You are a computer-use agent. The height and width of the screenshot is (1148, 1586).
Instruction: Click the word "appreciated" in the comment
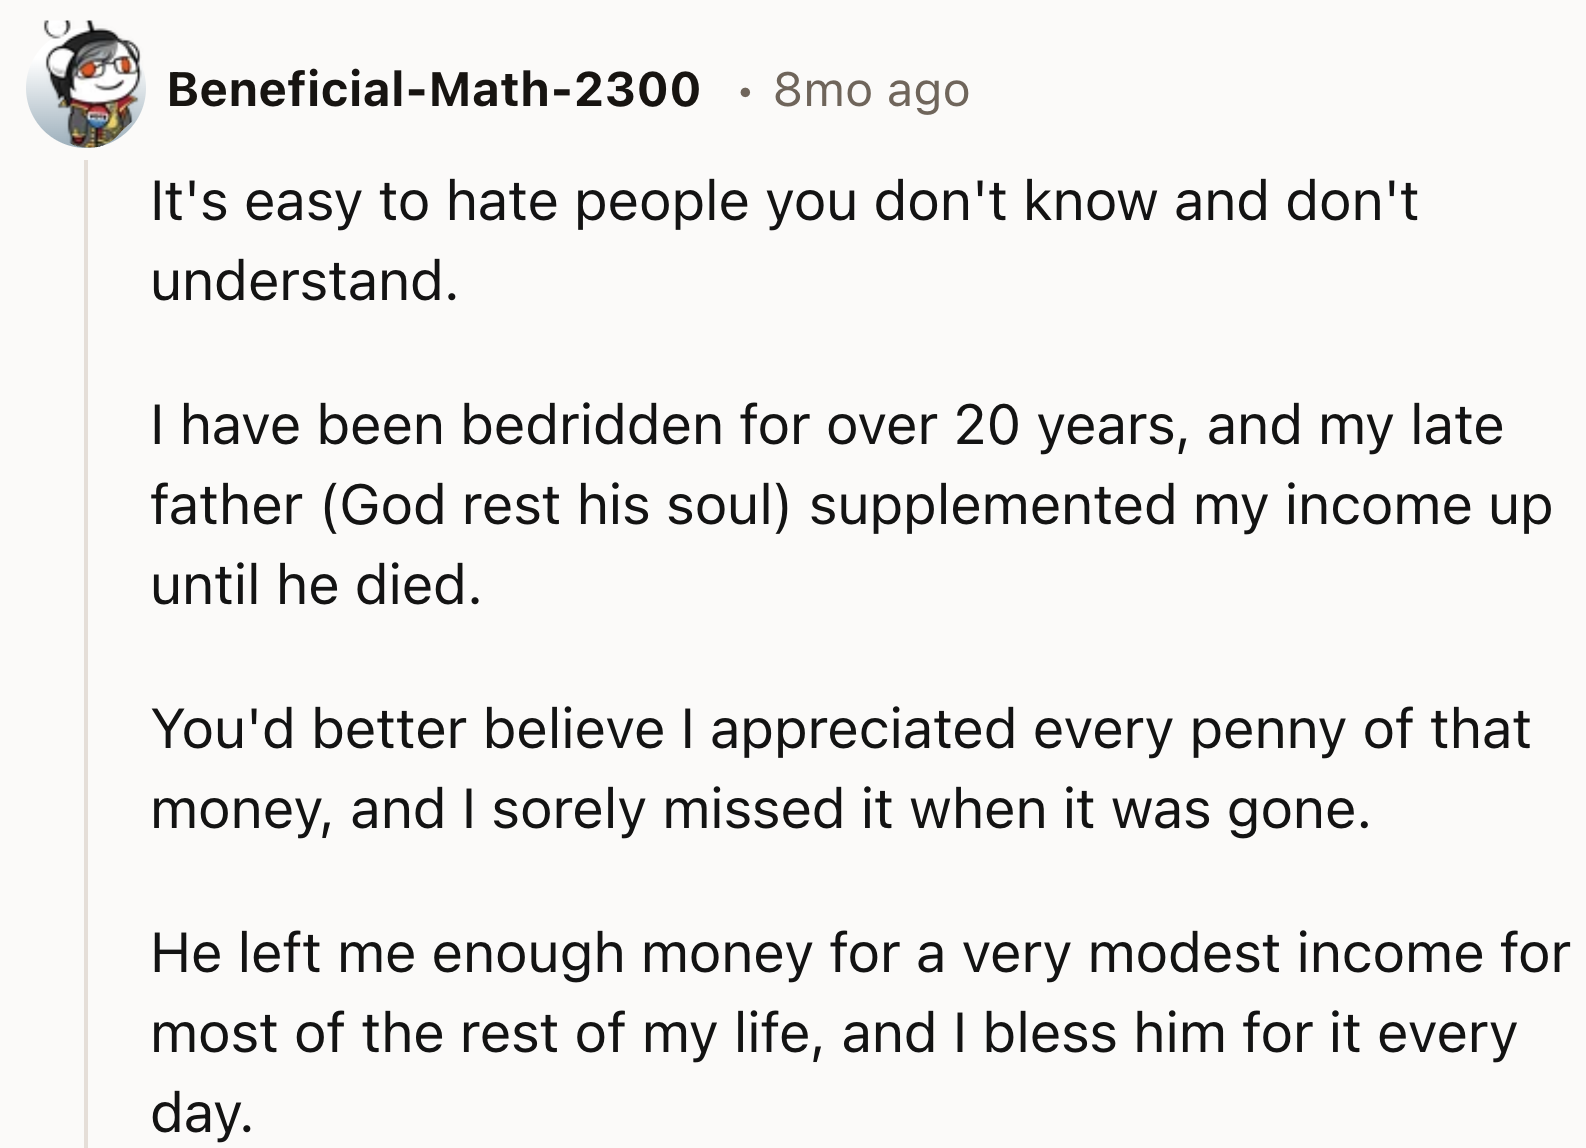[863, 729]
